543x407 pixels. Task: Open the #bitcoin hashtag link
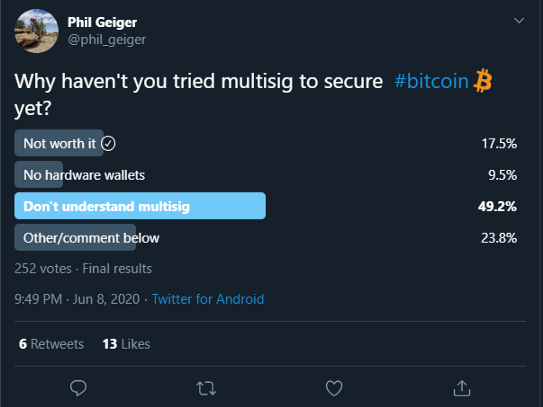(431, 81)
